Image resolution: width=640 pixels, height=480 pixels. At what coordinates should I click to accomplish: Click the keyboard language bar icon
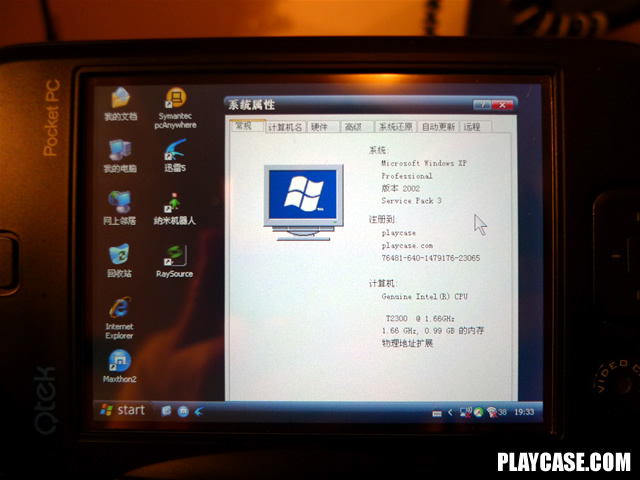click(x=437, y=413)
